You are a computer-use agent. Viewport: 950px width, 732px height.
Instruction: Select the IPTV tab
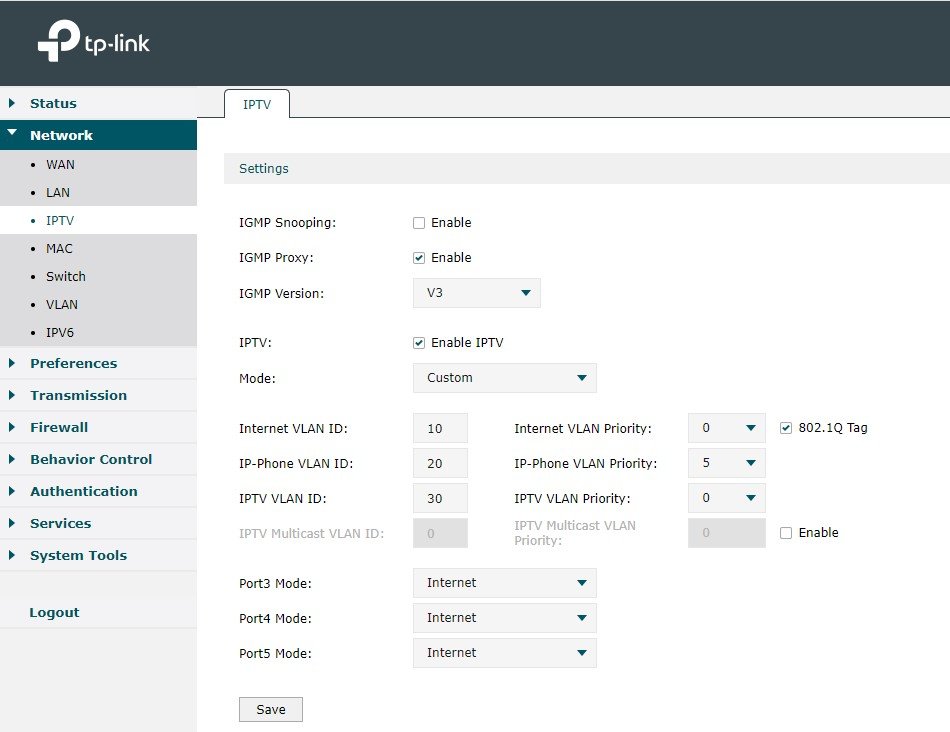(257, 104)
